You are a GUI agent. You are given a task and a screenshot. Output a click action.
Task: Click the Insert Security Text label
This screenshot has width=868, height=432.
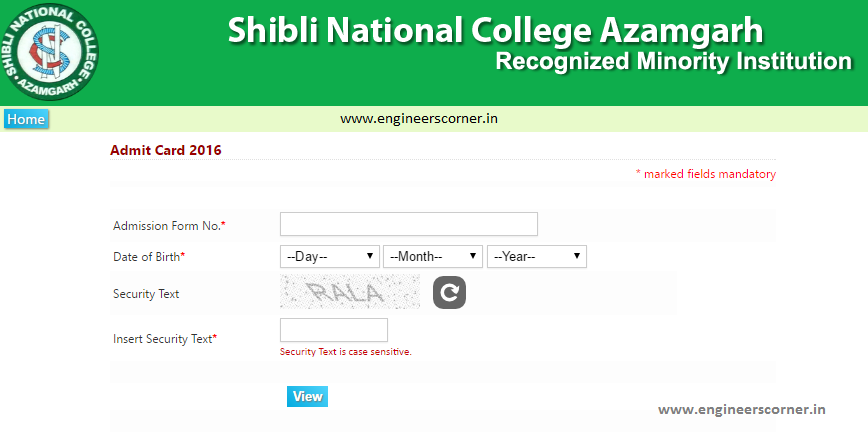(x=165, y=339)
